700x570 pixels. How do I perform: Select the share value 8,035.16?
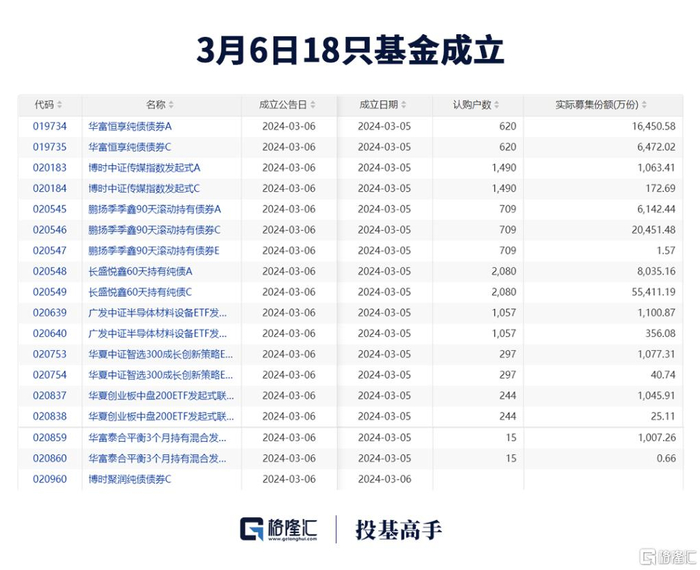point(656,271)
